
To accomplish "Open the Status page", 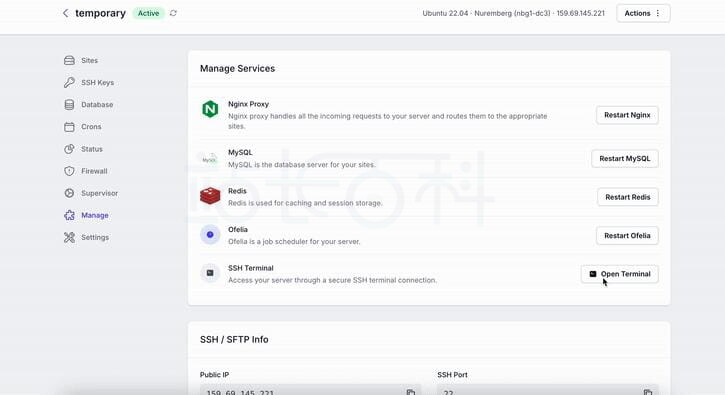I will pyautogui.click(x=92, y=149).
